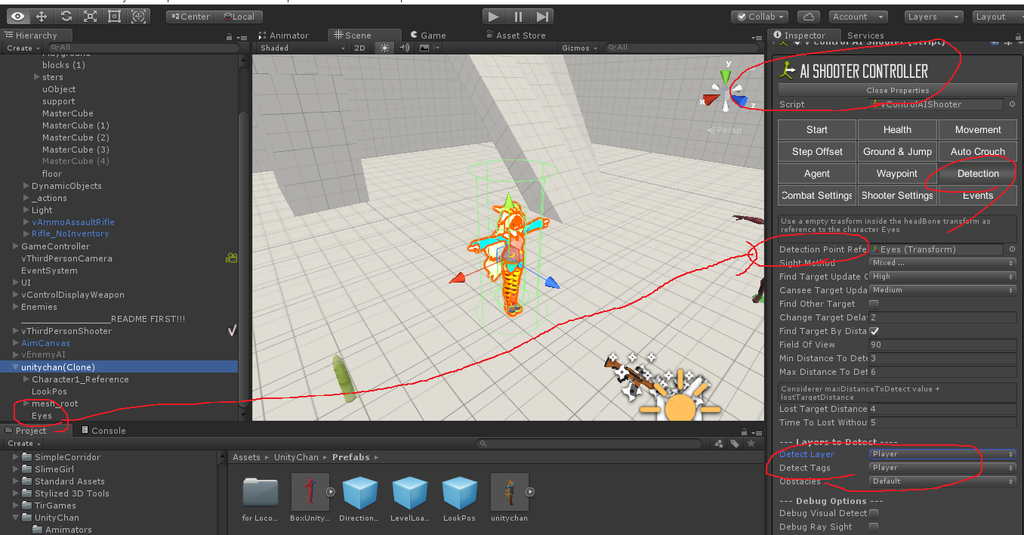Toggle 2D scene view mode
Screen dimensions: 1024x535
tap(360, 48)
